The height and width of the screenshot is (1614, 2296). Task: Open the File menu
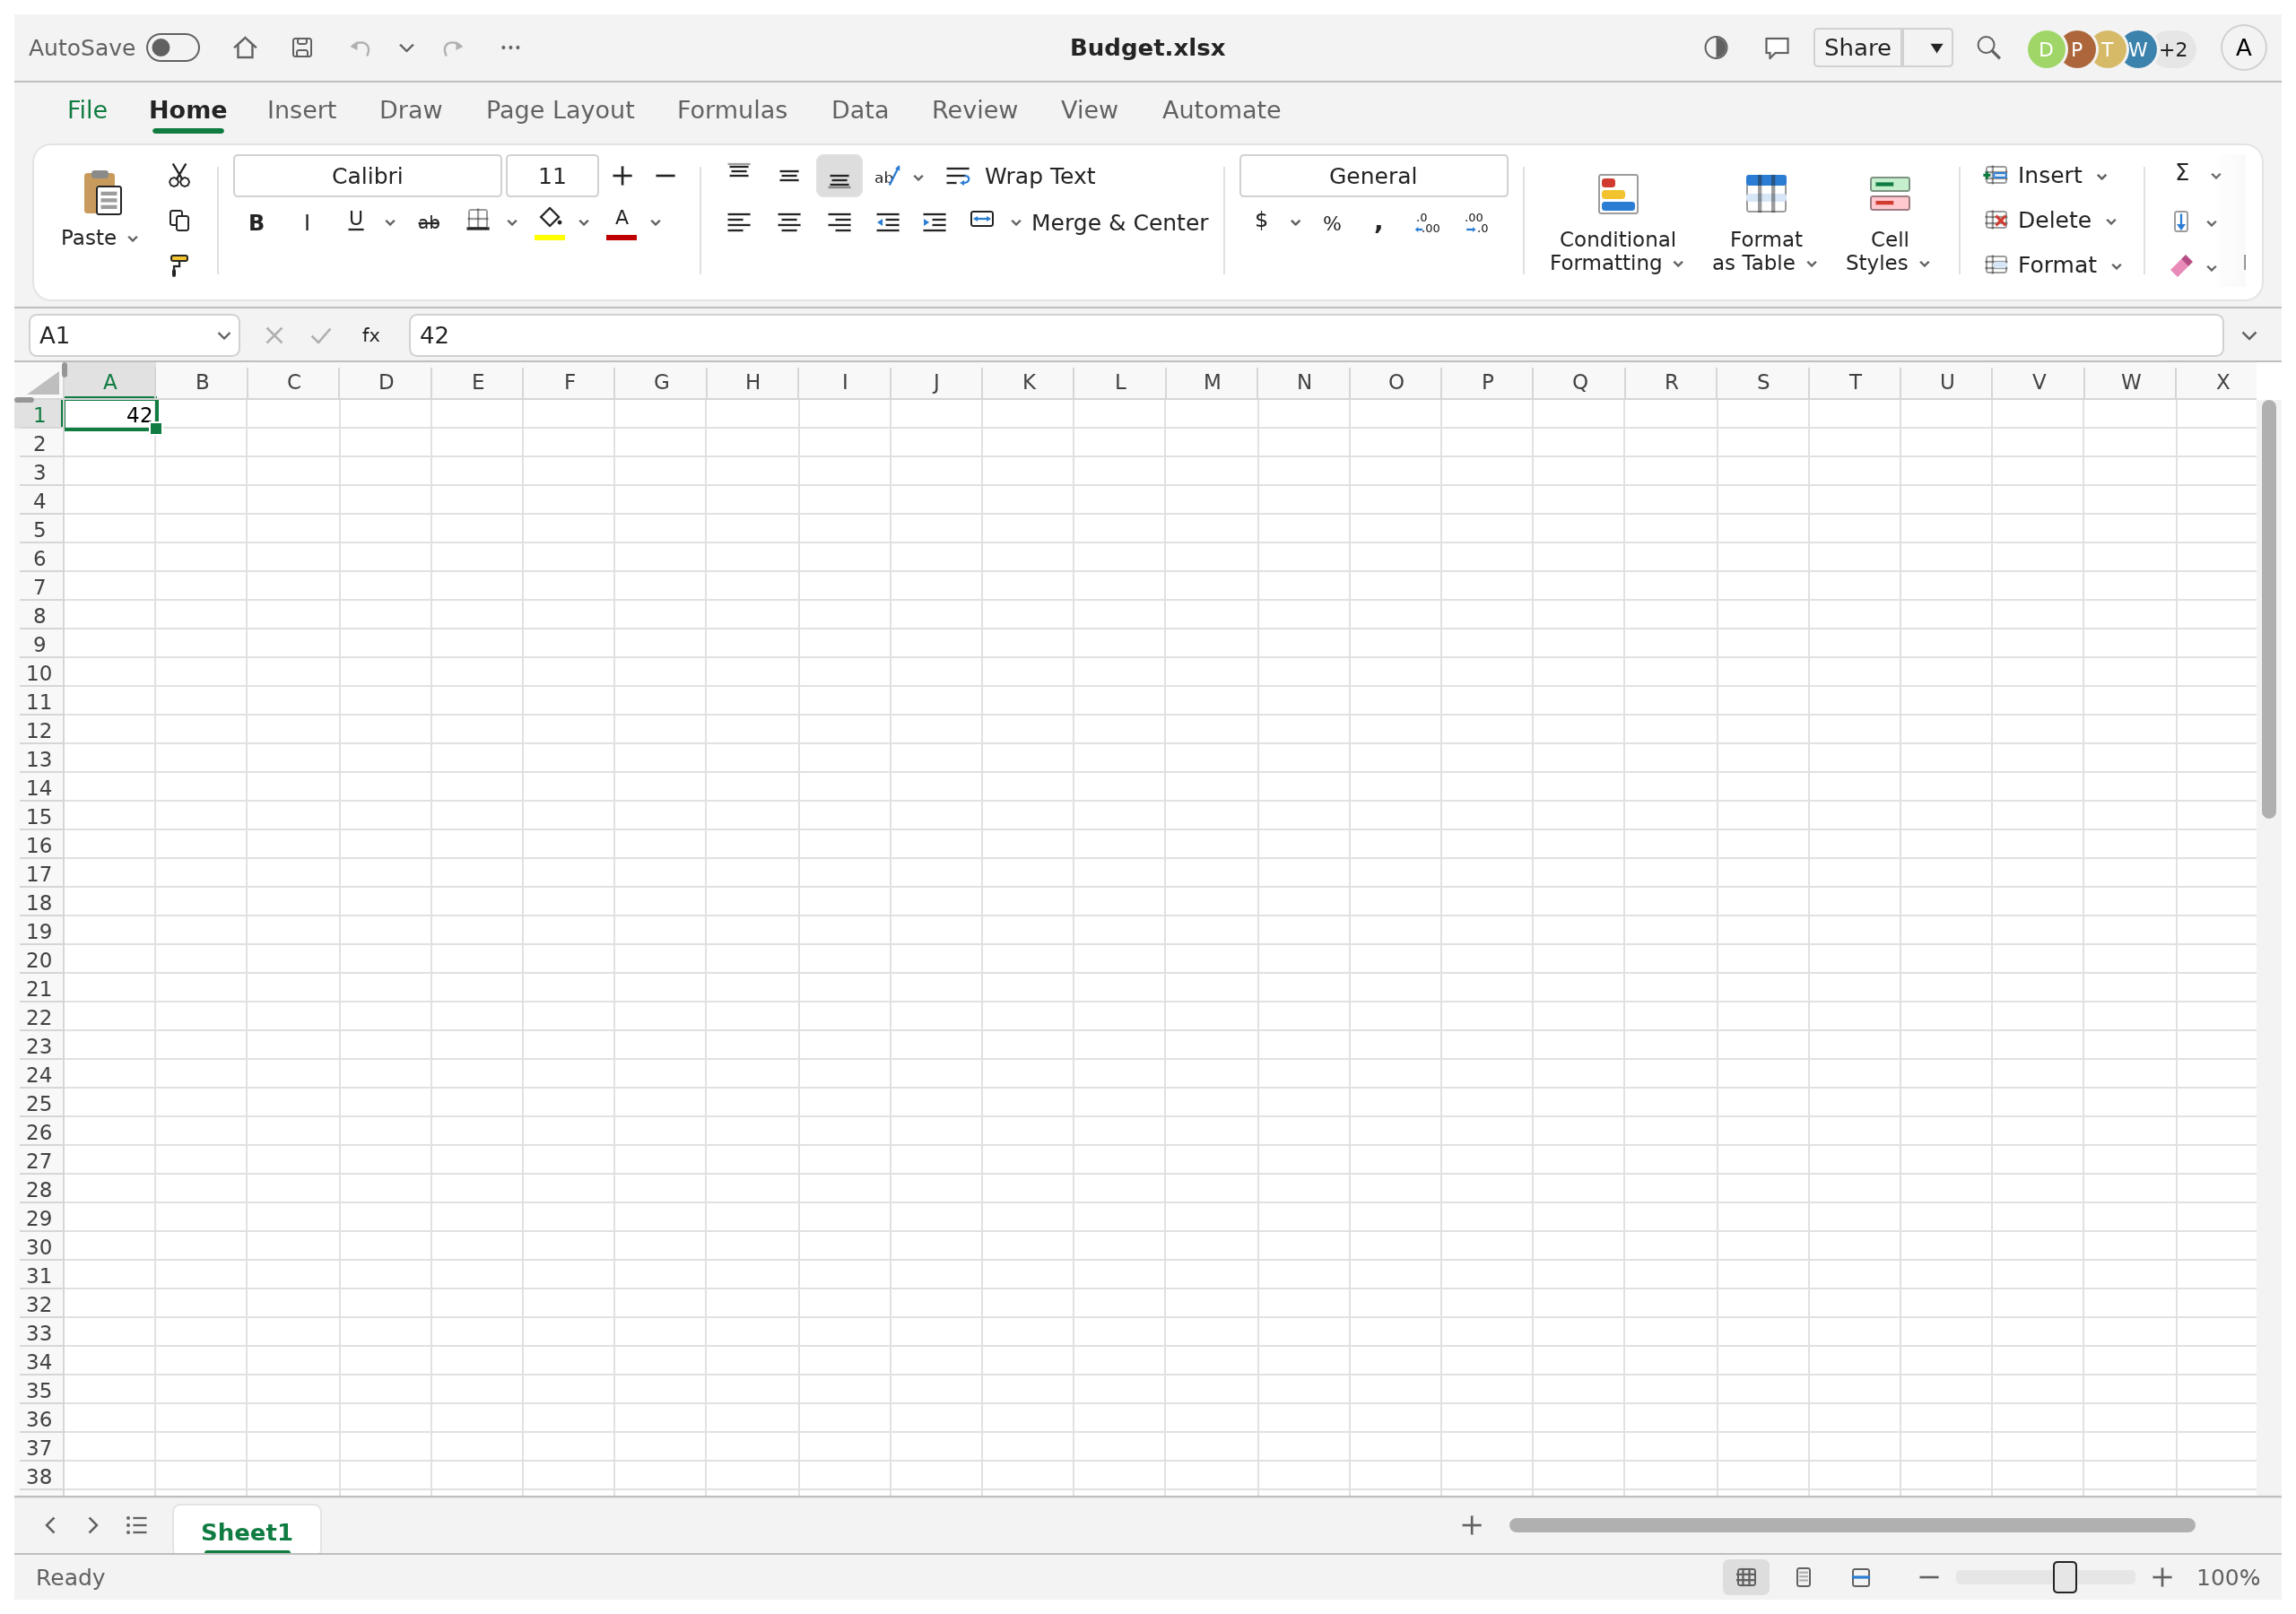[x=87, y=110]
